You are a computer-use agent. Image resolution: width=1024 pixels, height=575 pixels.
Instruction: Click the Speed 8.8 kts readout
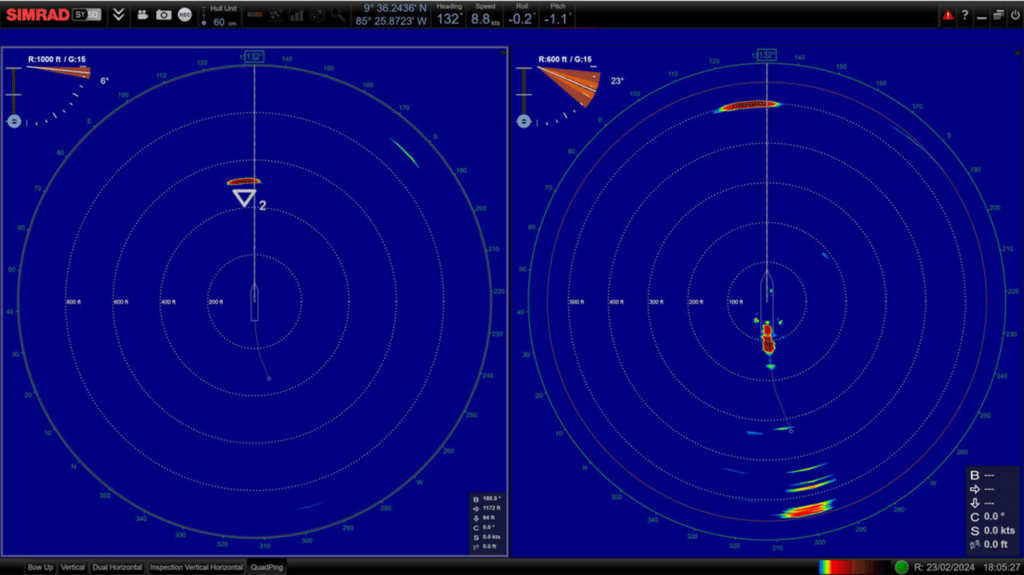[x=485, y=16]
